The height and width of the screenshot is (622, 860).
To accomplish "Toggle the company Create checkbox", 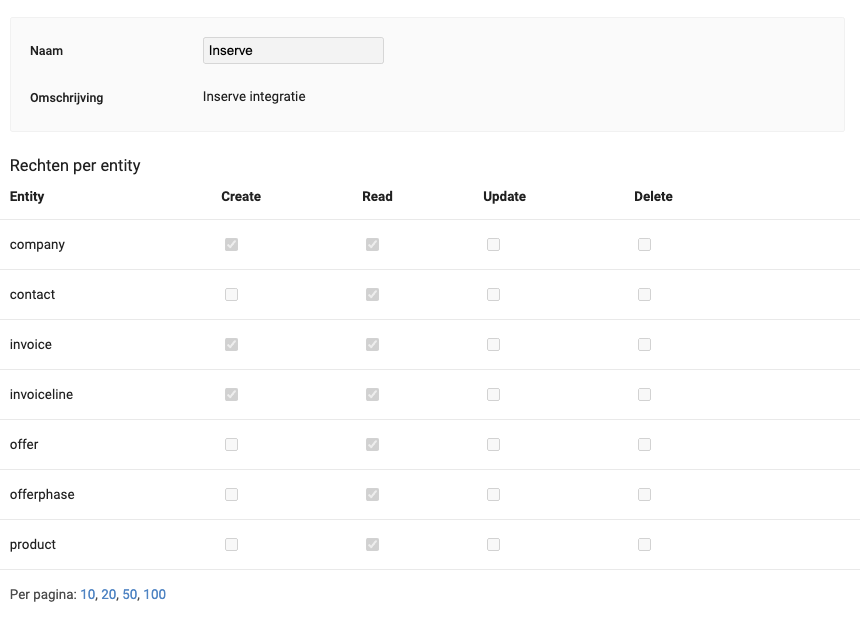I will (x=232, y=244).
